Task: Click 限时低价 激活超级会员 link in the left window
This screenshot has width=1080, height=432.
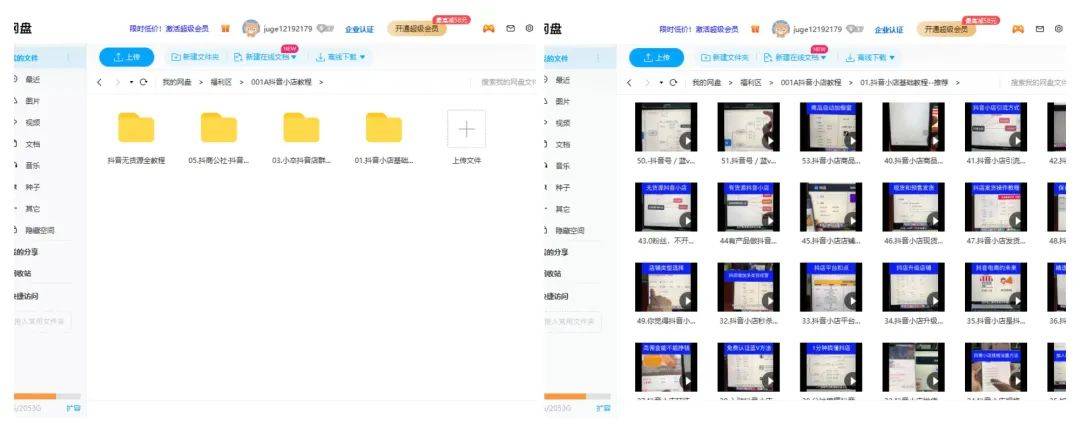Action: (x=169, y=29)
